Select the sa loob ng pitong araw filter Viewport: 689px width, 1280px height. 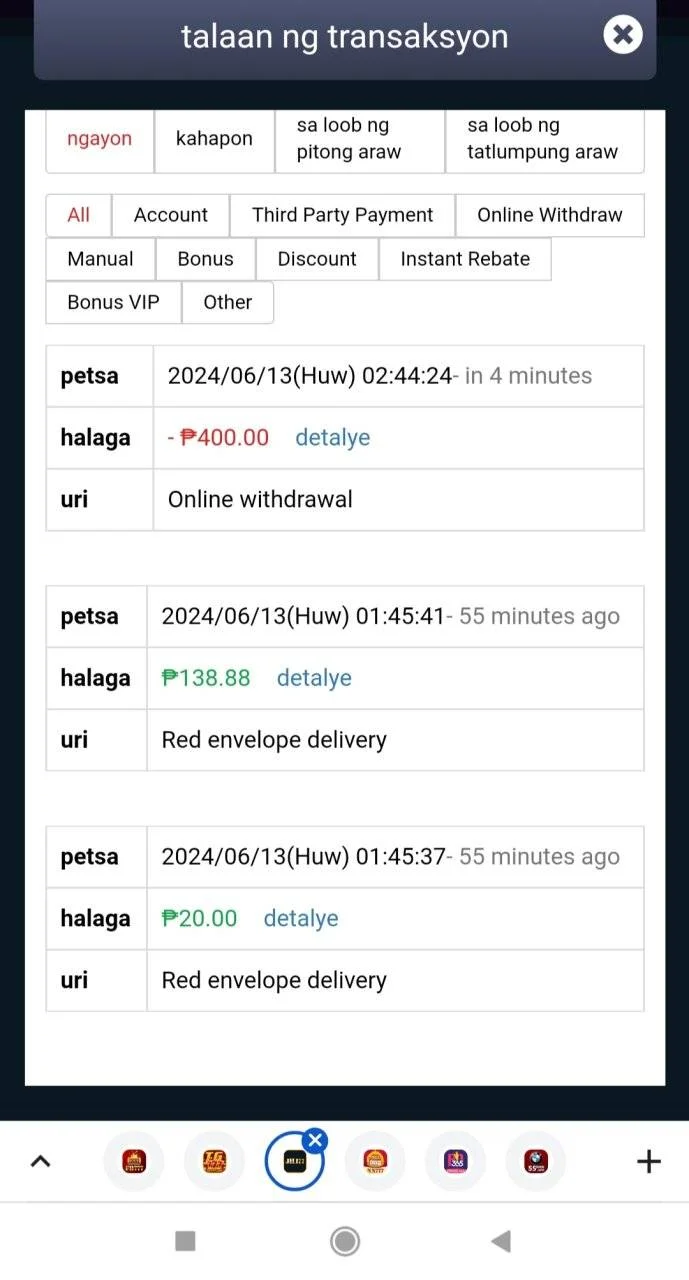pyautogui.click(x=360, y=139)
